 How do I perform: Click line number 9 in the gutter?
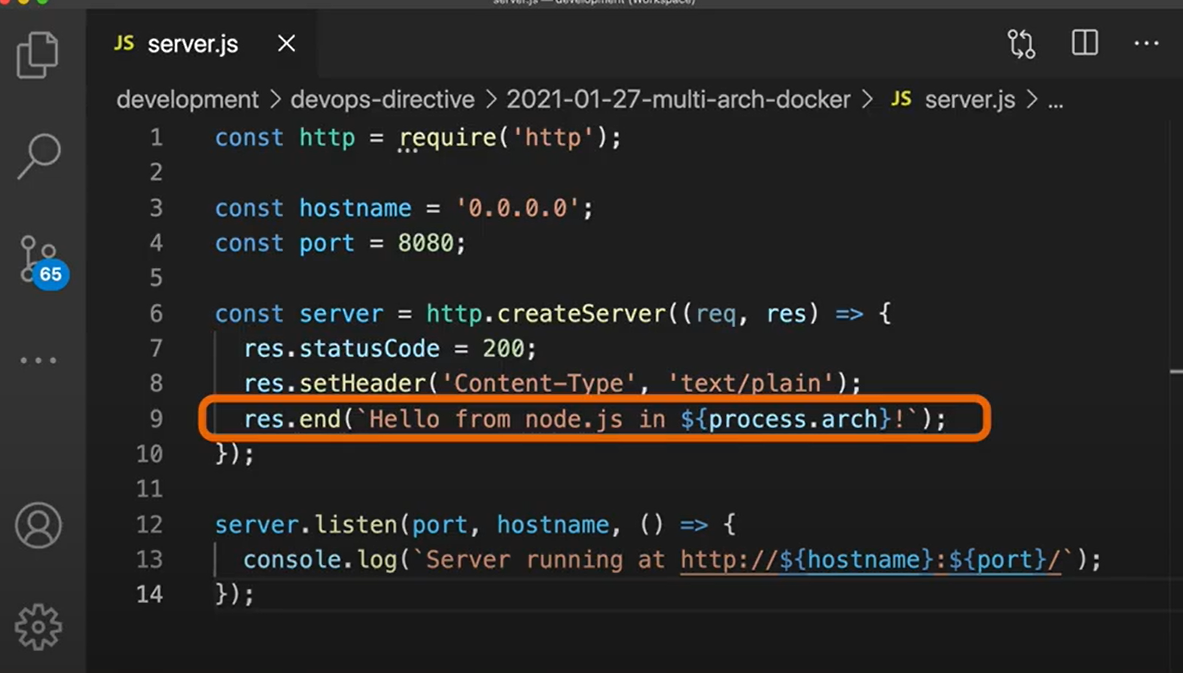coord(155,419)
